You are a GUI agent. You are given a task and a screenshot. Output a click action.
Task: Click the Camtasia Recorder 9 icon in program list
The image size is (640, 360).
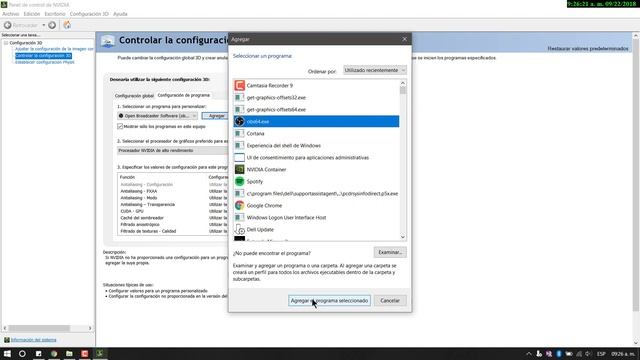(240, 85)
